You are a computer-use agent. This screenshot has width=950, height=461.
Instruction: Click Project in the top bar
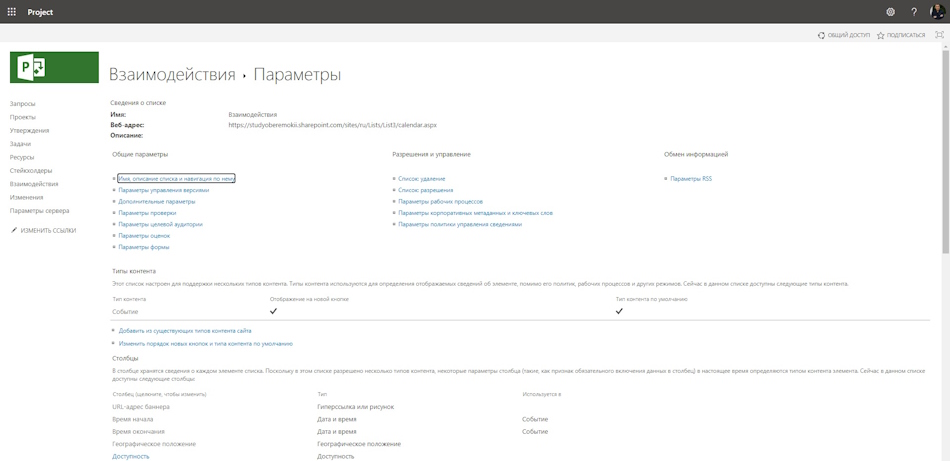[40, 12]
